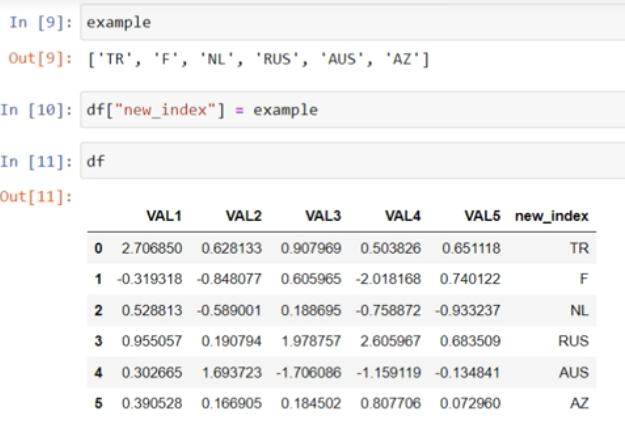Click row index 3 in the dataframe

[x=98, y=340]
